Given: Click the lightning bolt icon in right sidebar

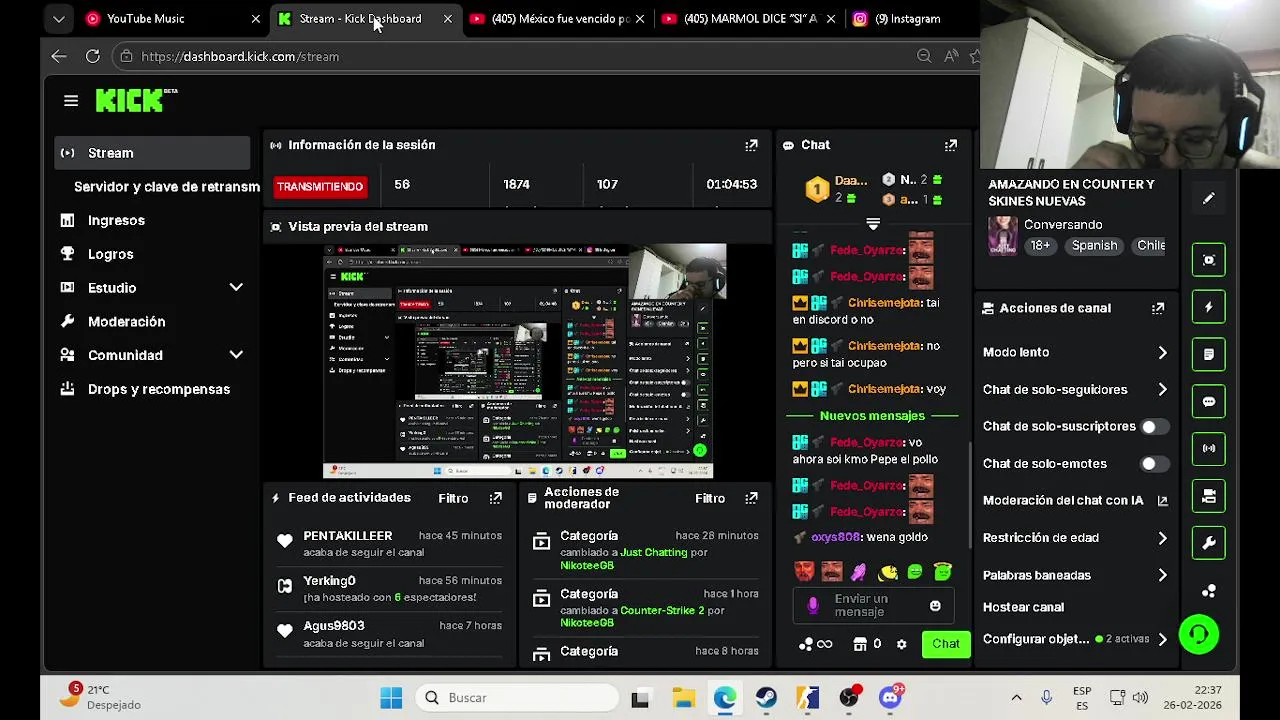Looking at the screenshot, I should click(x=1209, y=307).
